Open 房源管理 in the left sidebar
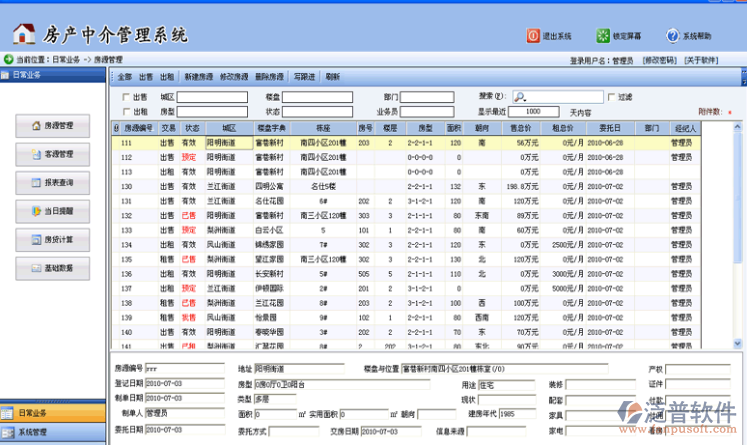This screenshot has width=747, height=445. tap(53, 126)
